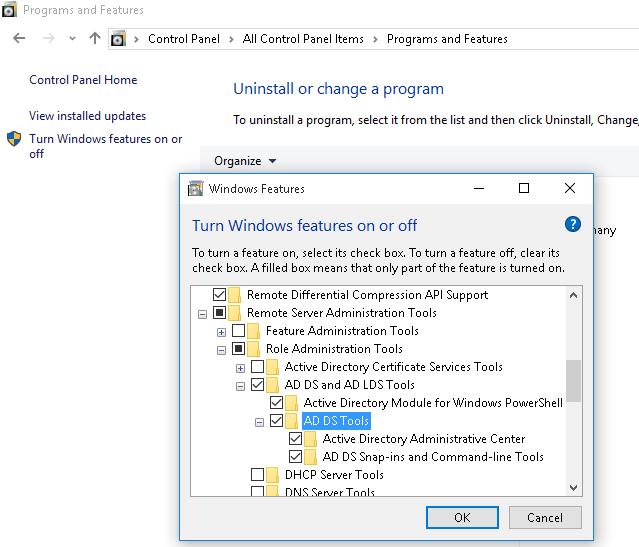Expand the Feature Administration Tools node
The width and height of the screenshot is (639, 547).
221,332
